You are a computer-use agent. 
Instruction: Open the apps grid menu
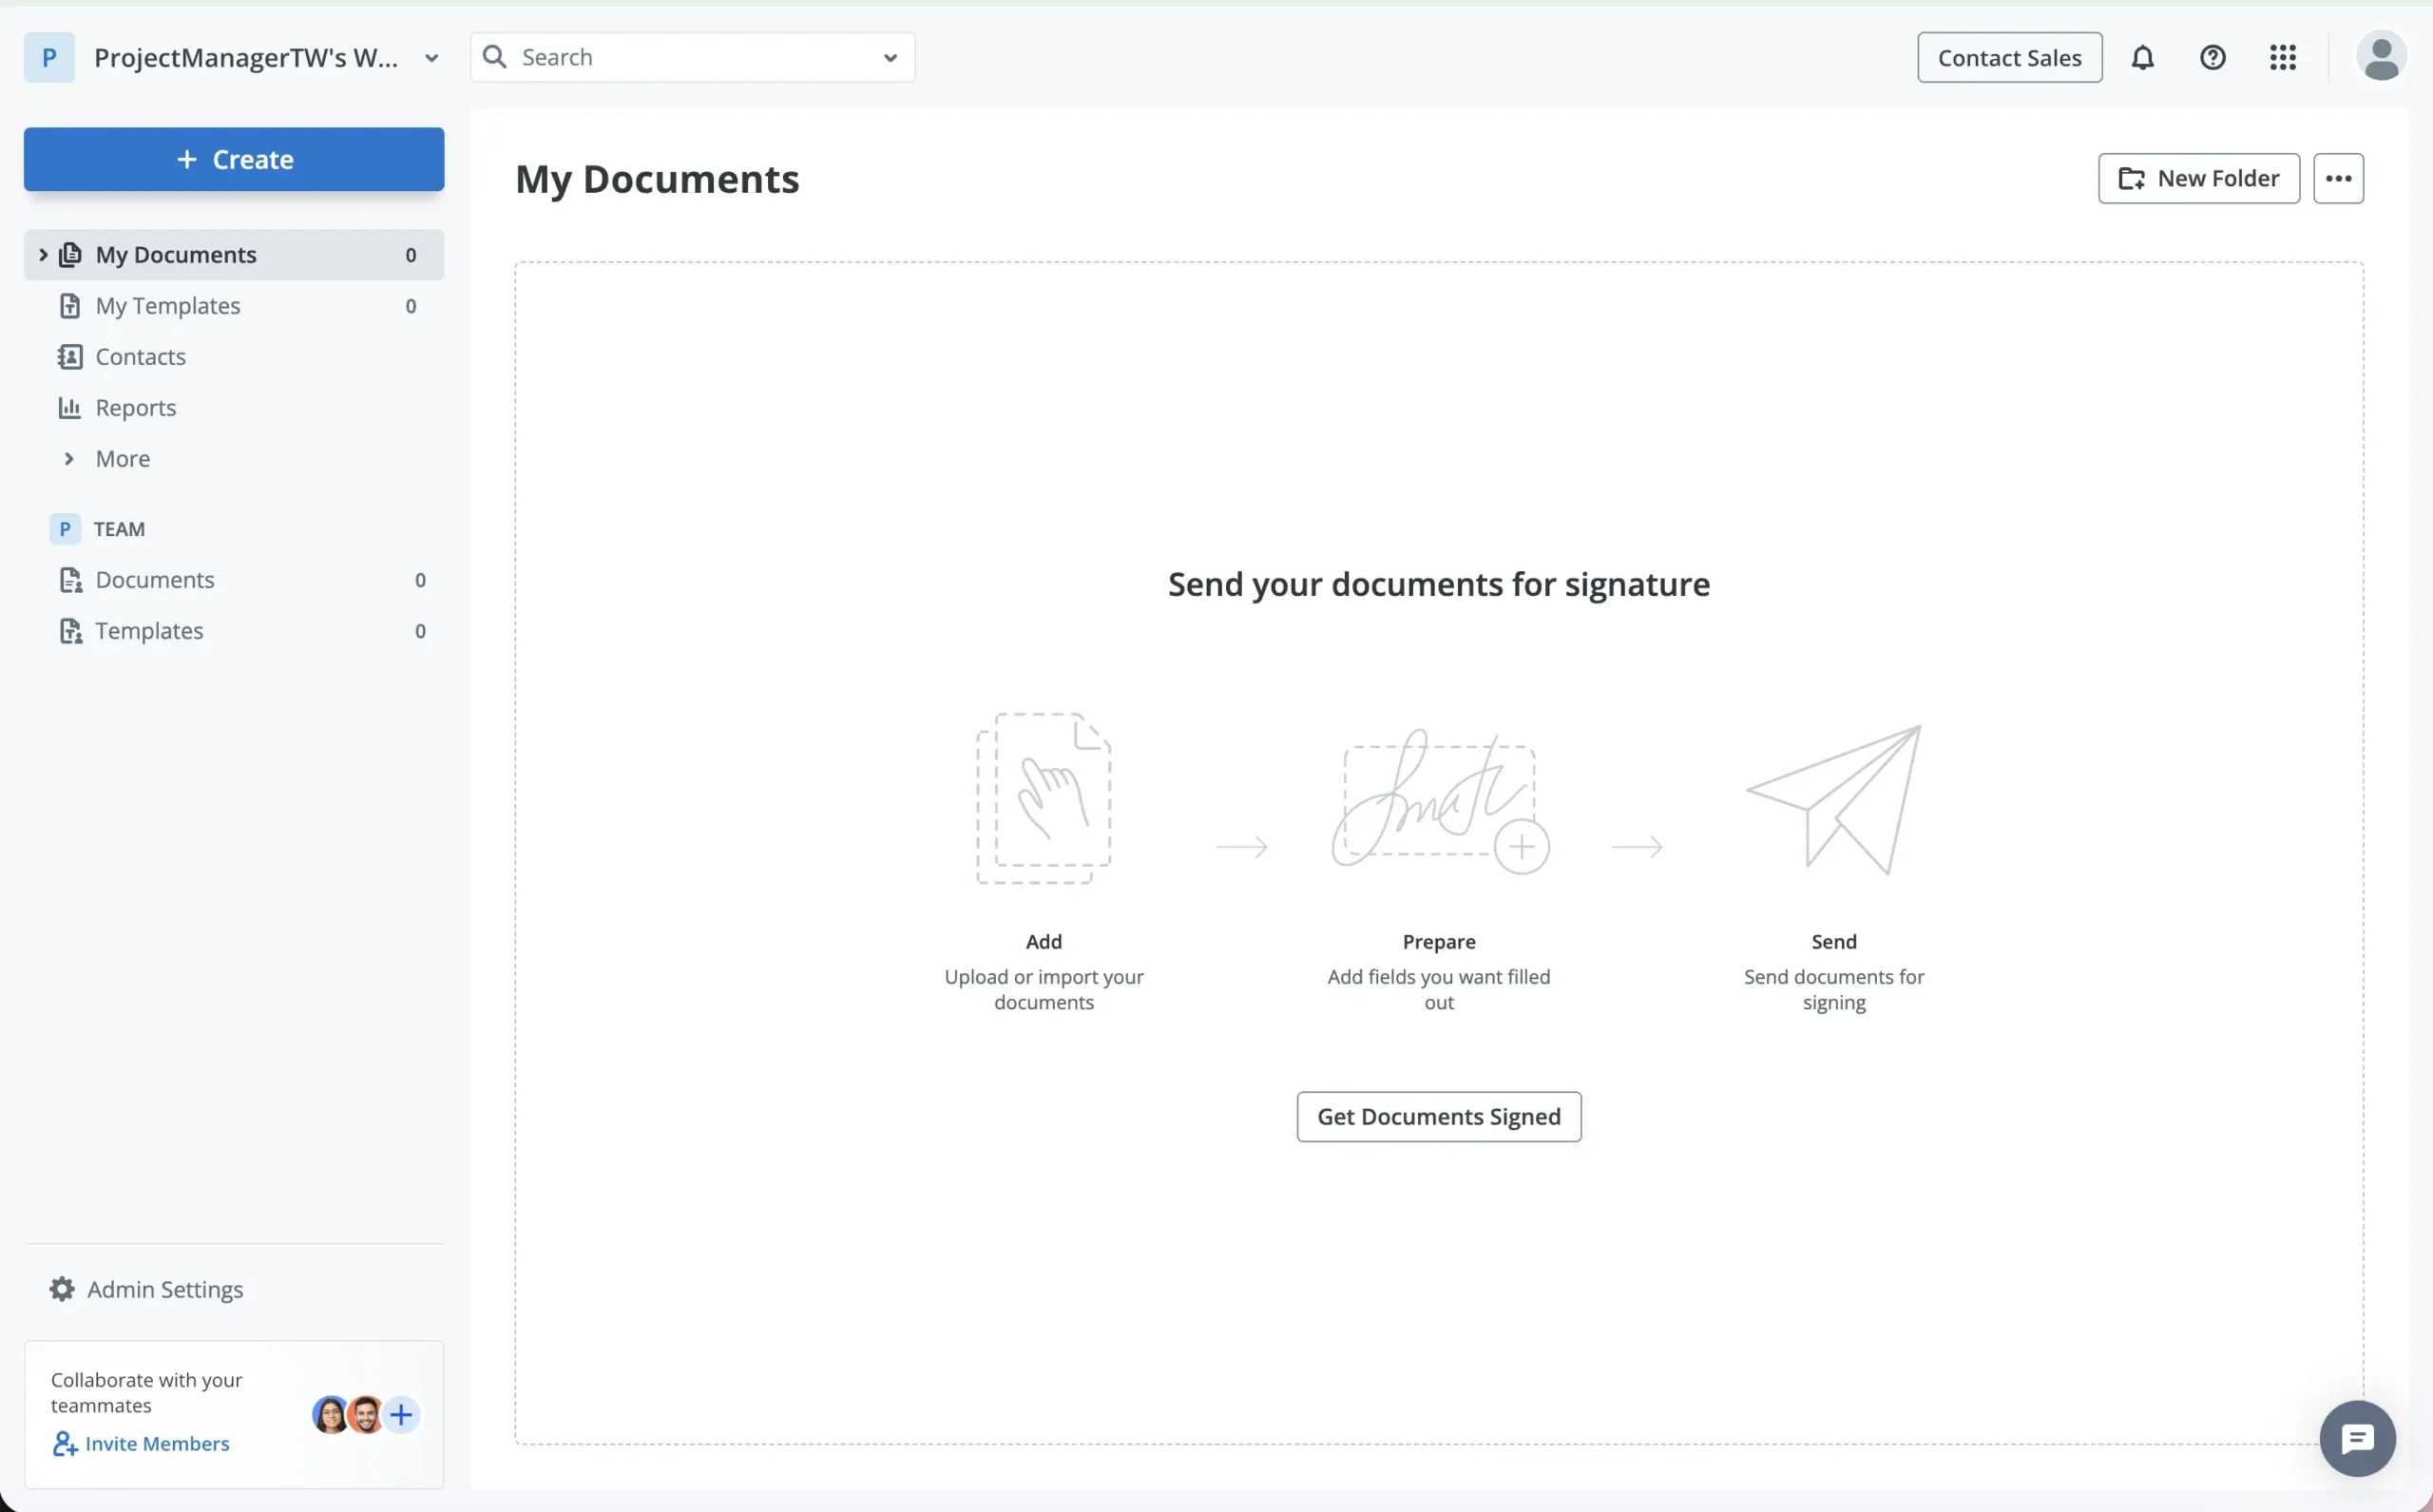click(x=2282, y=58)
